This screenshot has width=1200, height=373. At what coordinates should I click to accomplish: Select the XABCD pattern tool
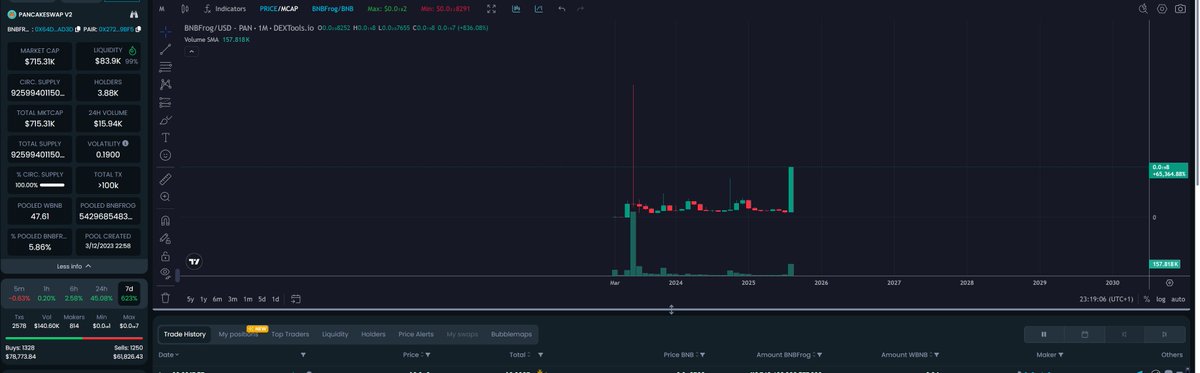pos(165,84)
